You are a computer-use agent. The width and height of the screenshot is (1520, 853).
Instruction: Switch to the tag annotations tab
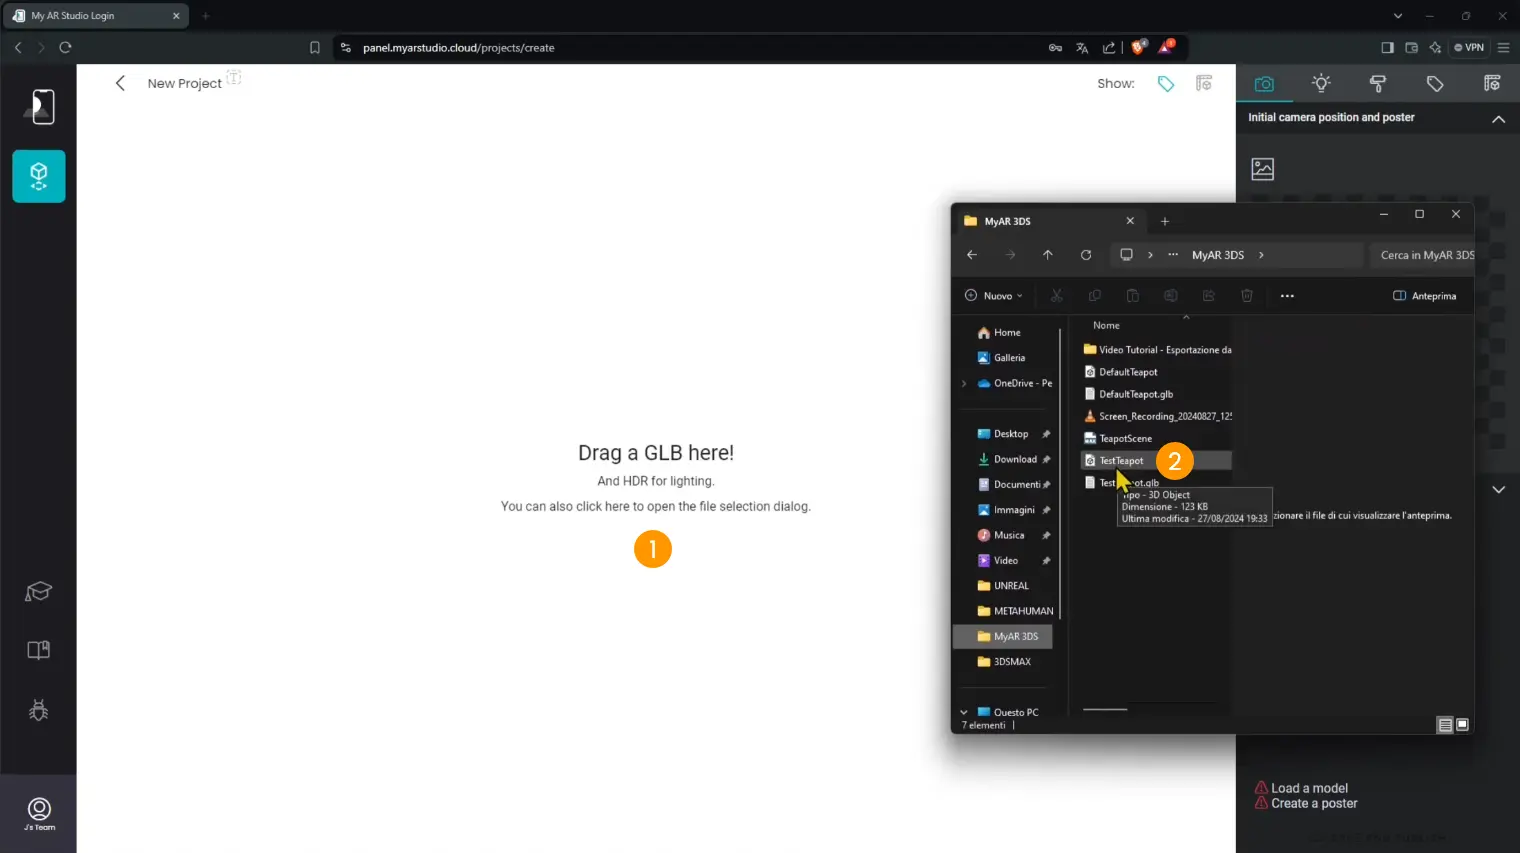point(1435,84)
